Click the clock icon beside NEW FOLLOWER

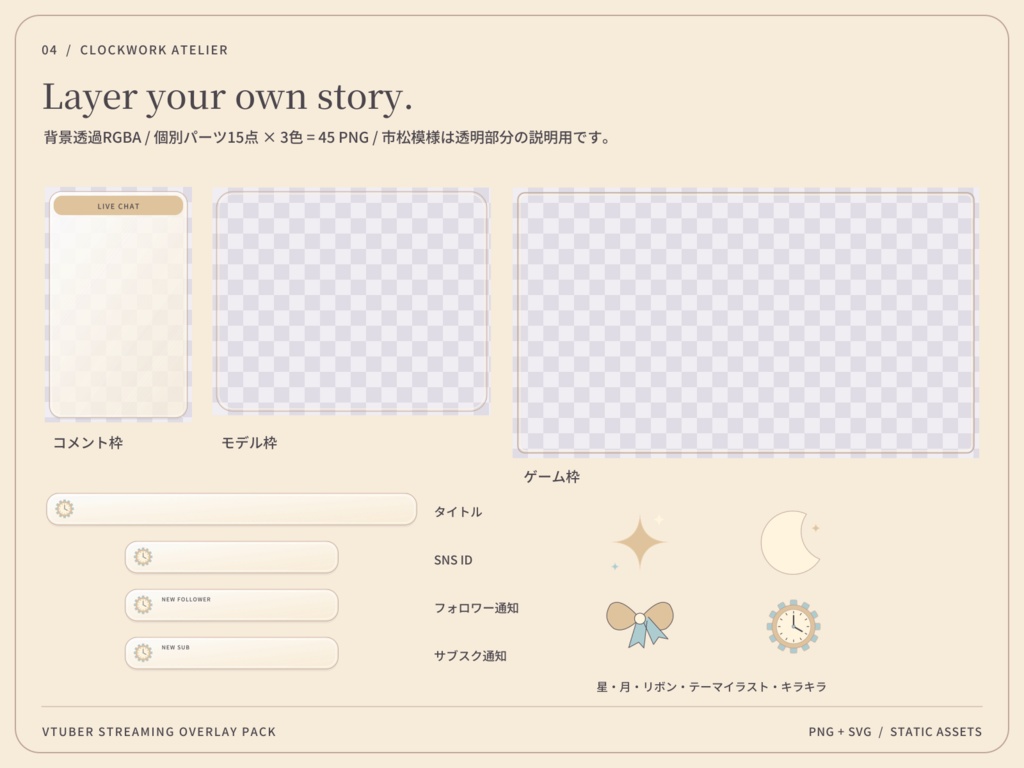click(x=143, y=605)
